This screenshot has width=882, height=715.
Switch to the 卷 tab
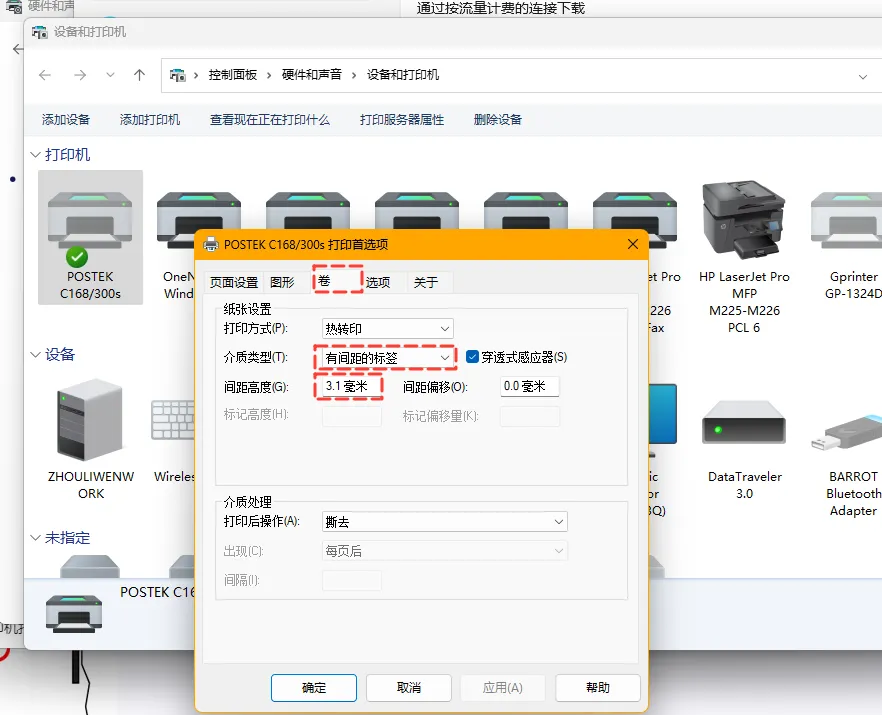(338, 280)
